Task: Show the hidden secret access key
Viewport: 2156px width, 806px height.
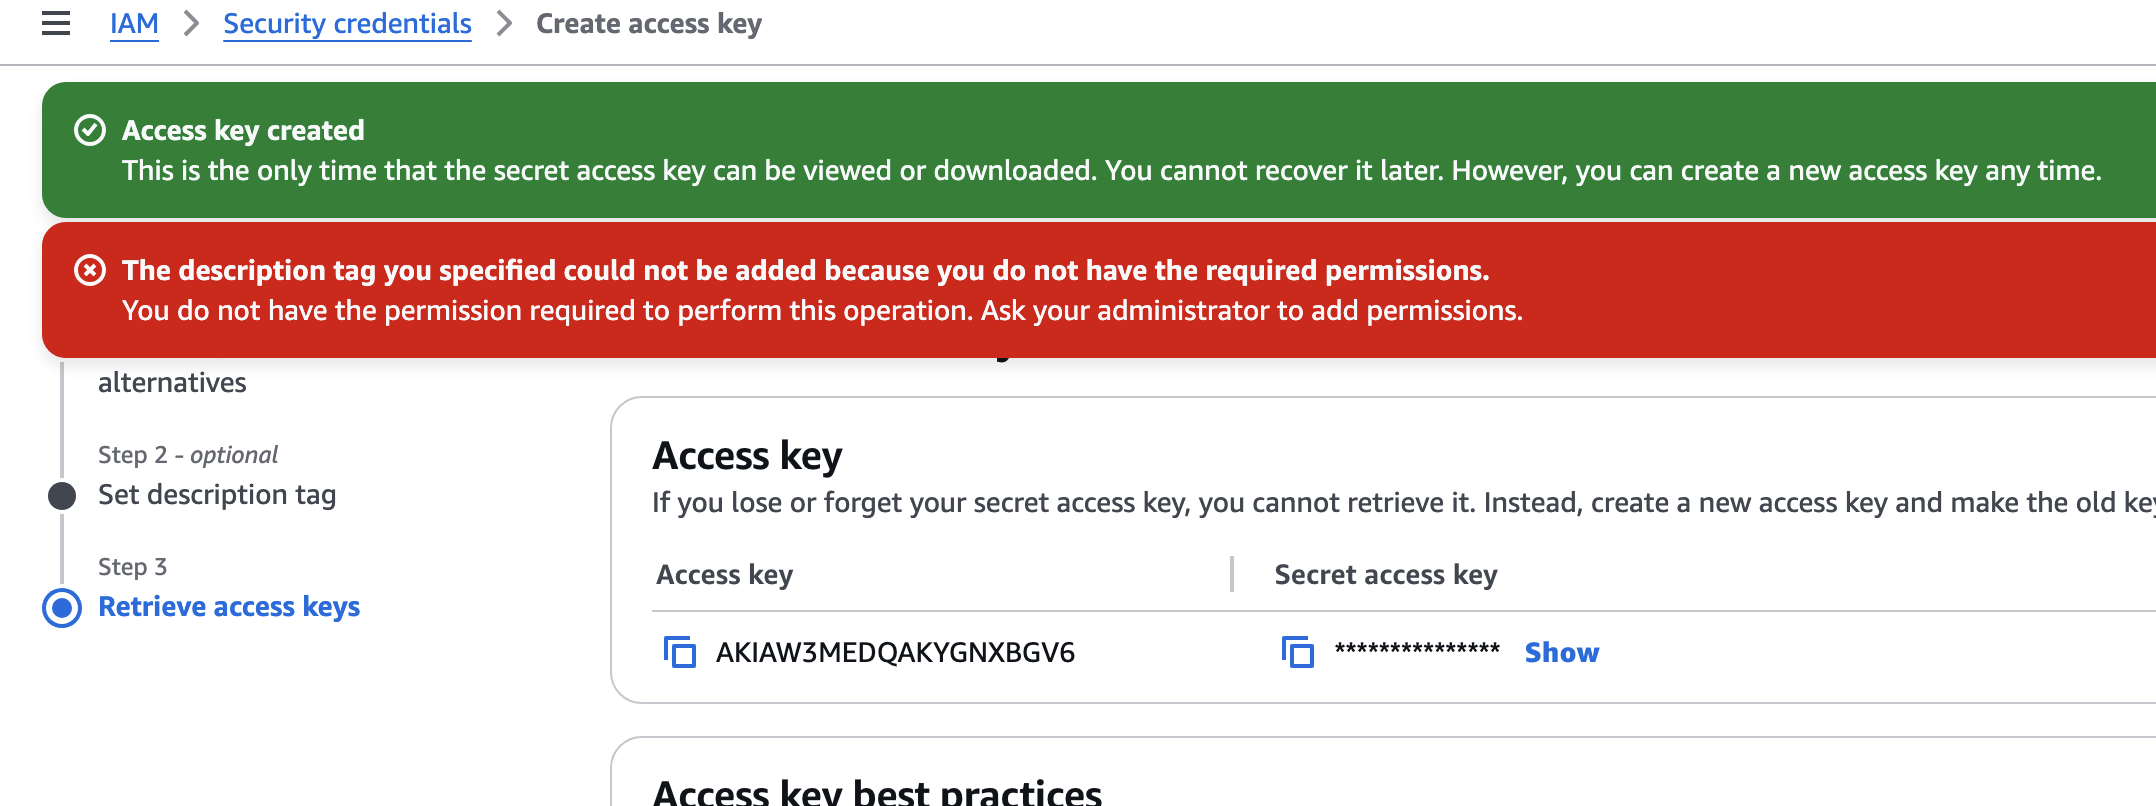Action: click(1561, 652)
